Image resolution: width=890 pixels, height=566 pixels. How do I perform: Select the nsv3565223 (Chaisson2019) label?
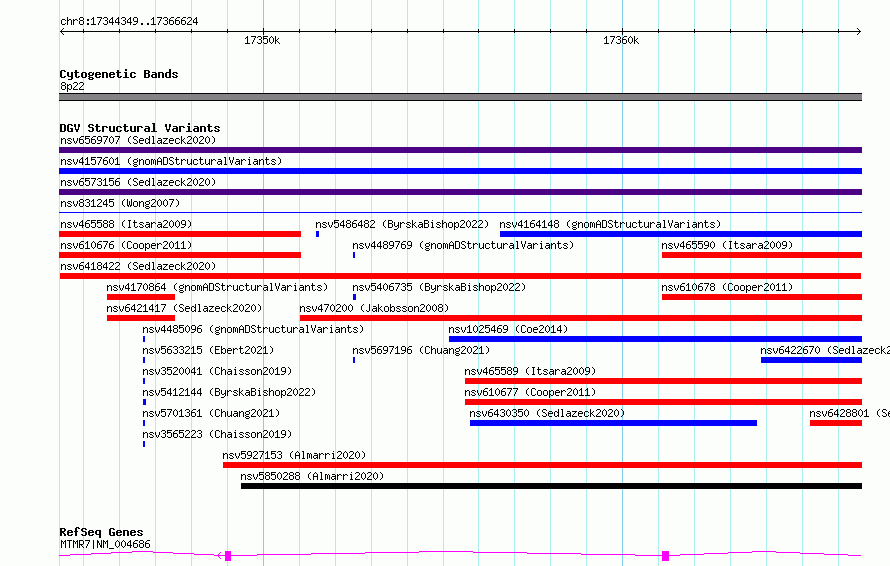click(x=217, y=434)
